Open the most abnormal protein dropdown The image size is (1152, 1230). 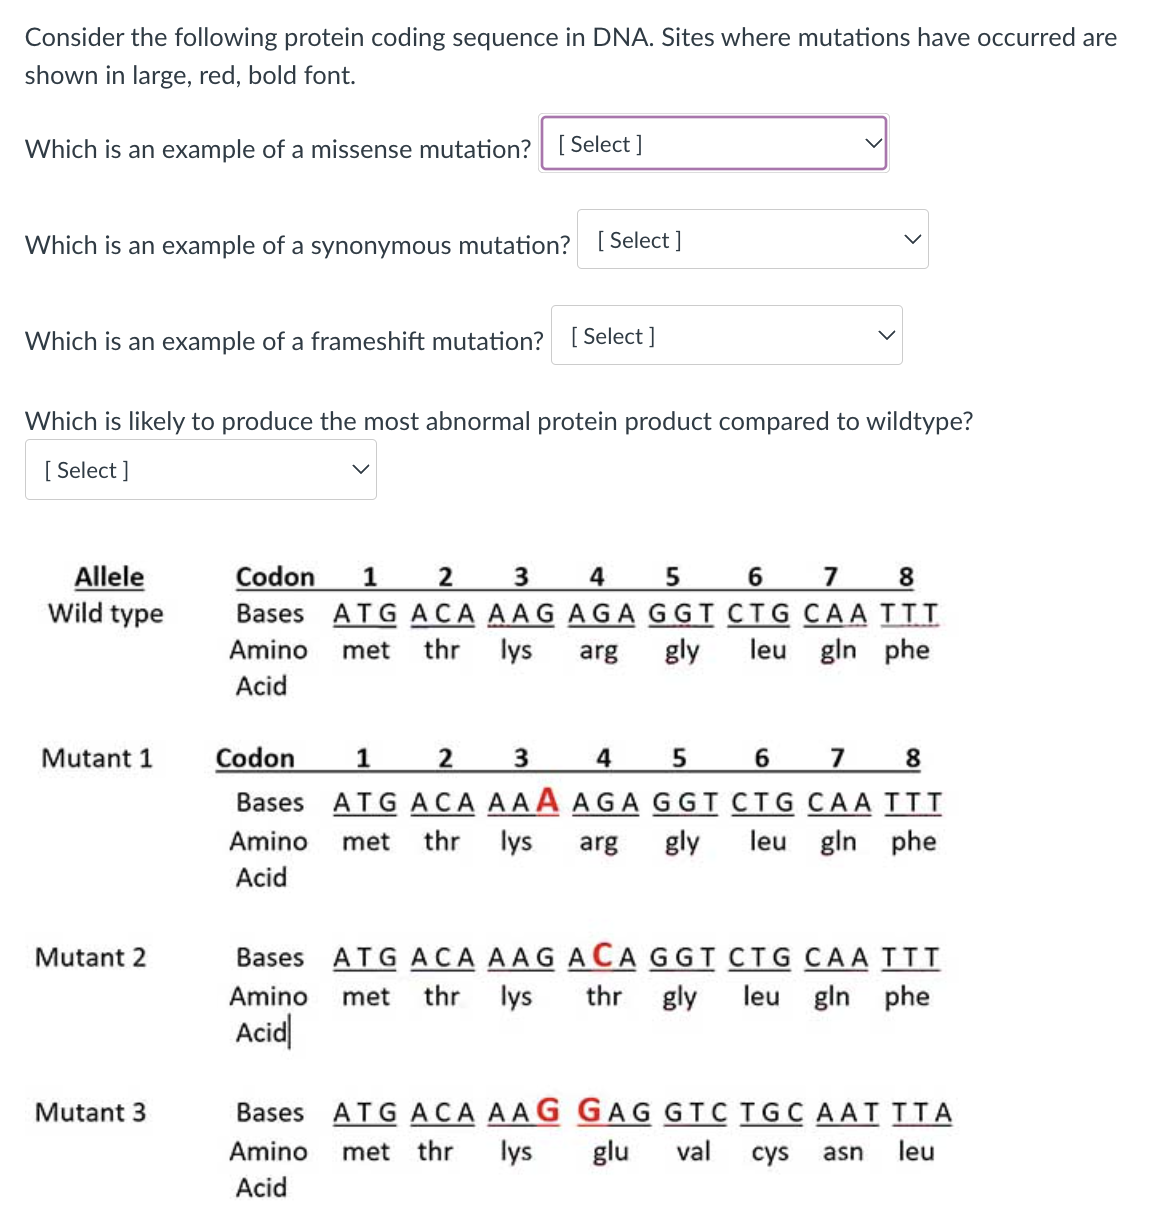click(x=200, y=469)
